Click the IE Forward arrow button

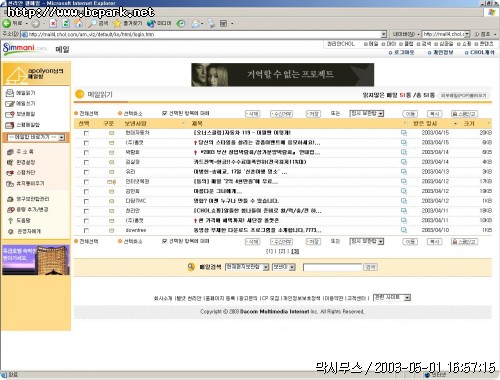(x=35, y=23)
